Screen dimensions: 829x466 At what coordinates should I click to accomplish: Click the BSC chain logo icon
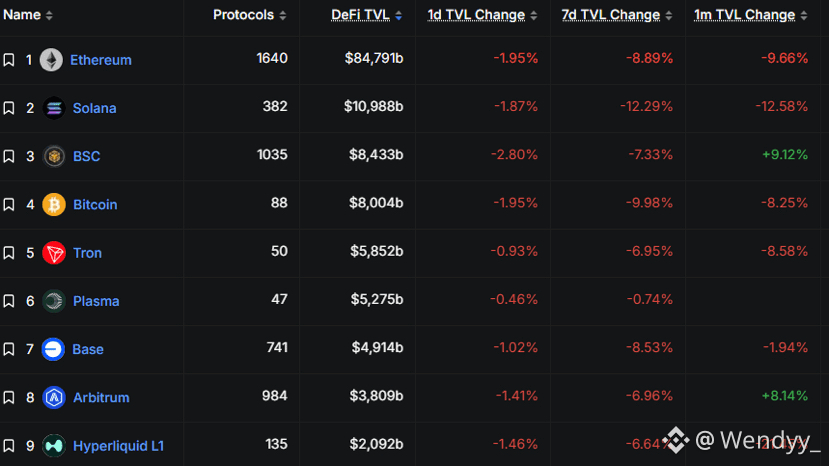pyautogui.click(x=54, y=156)
